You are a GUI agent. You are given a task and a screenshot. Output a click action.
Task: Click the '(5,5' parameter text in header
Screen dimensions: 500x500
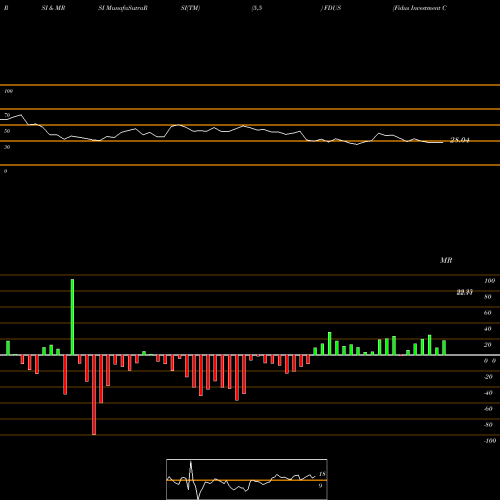pos(257,8)
